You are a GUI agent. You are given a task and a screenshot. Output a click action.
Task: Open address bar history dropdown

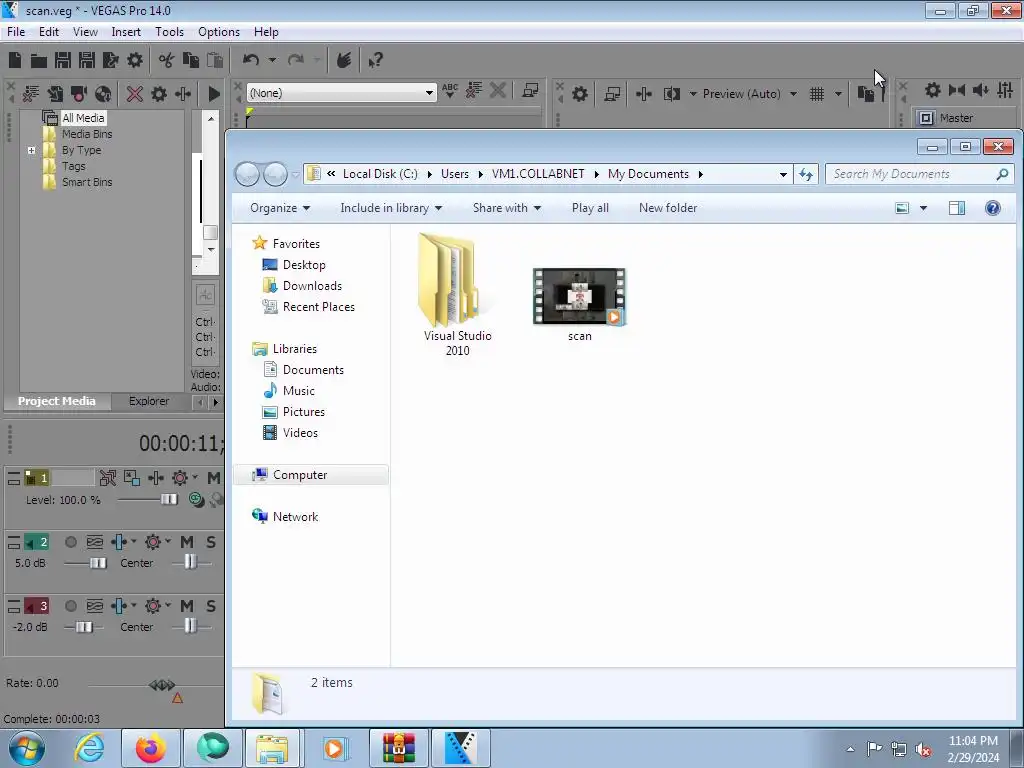(x=783, y=174)
